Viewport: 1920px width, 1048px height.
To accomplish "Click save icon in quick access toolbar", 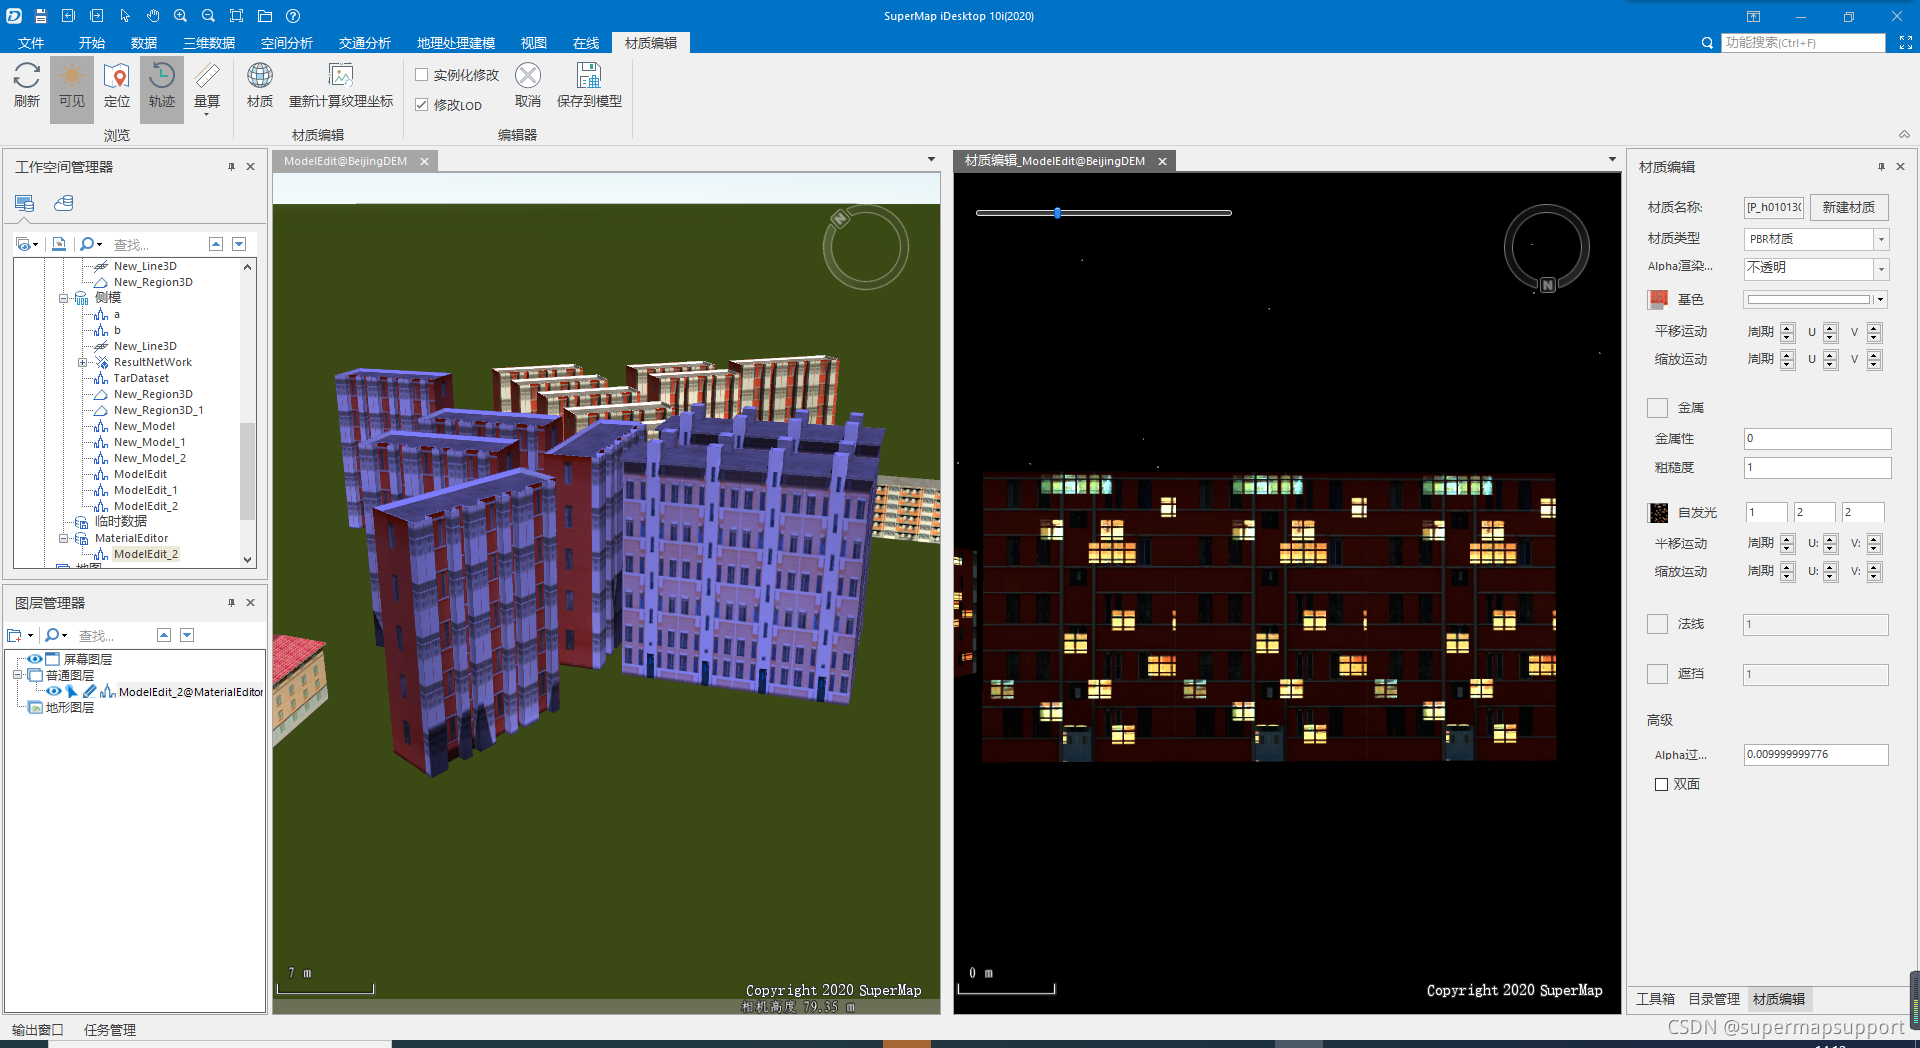I will (40, 16).
